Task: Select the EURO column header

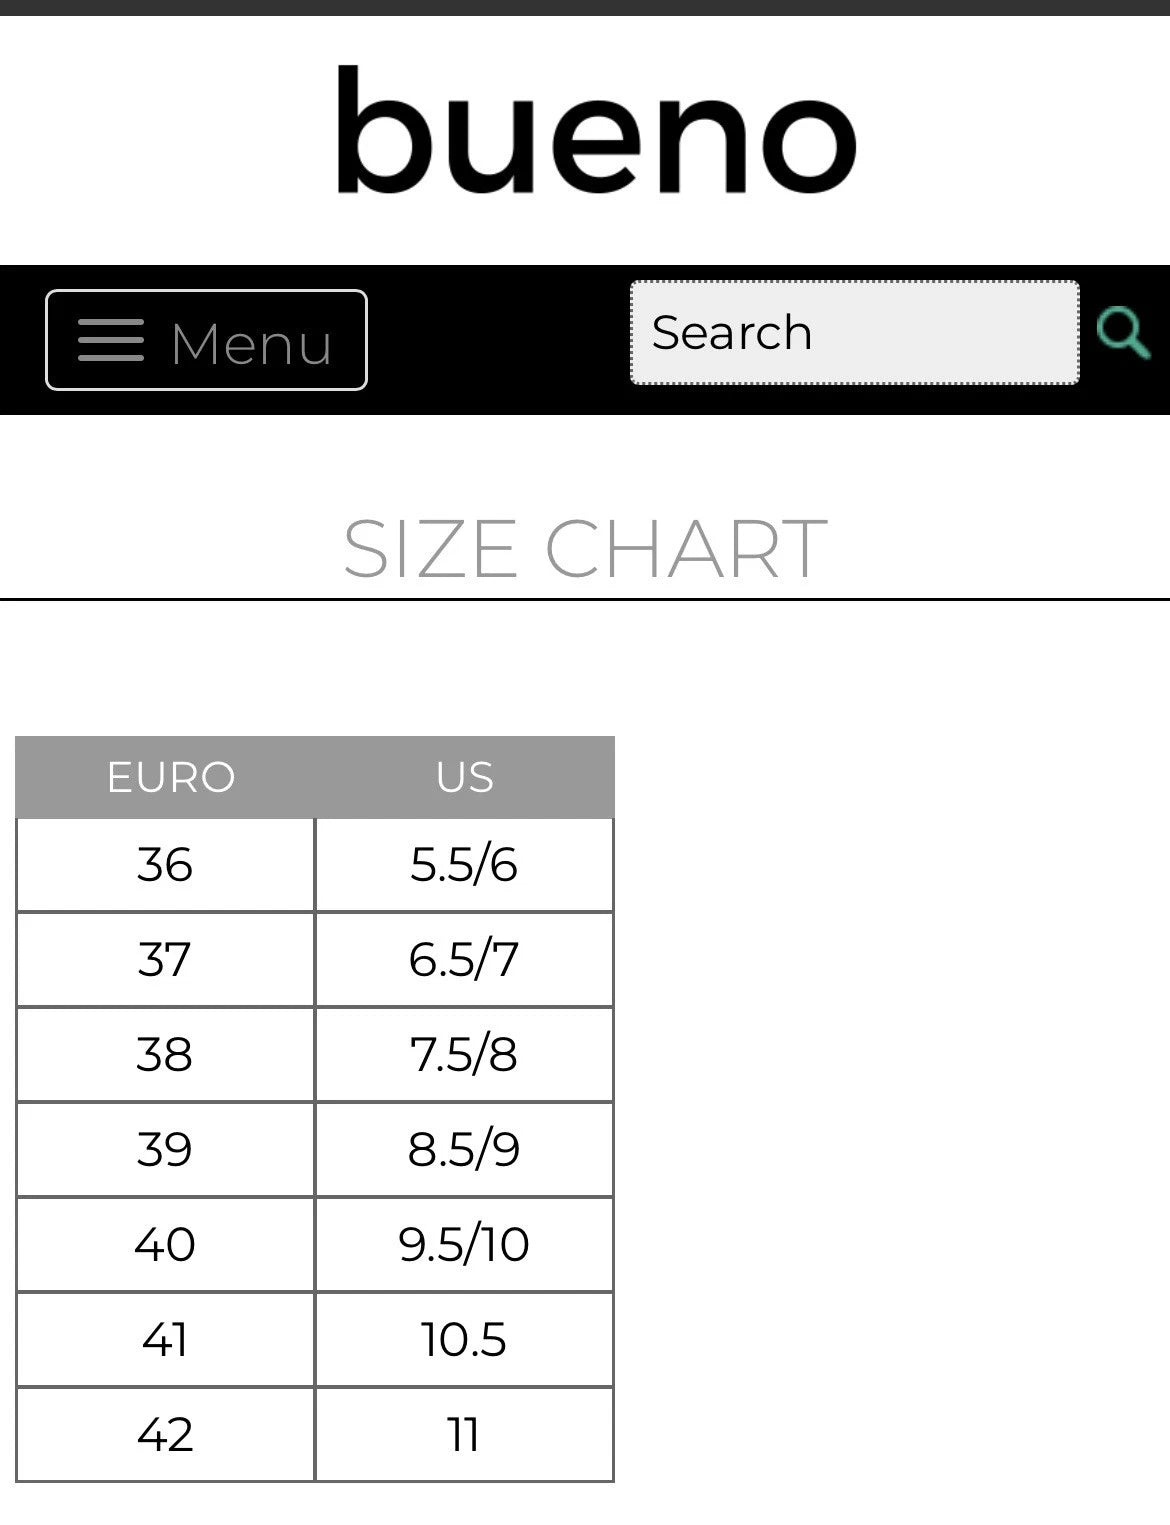Action: point(170,777)
